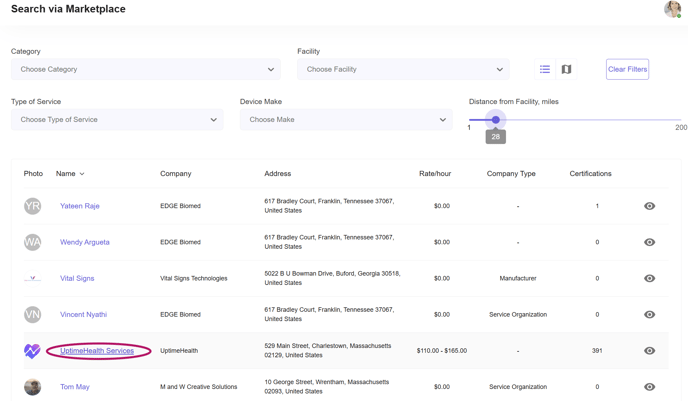Click Wendy Argueta's WA avatar
688x401 pixels.
(33, 242)
